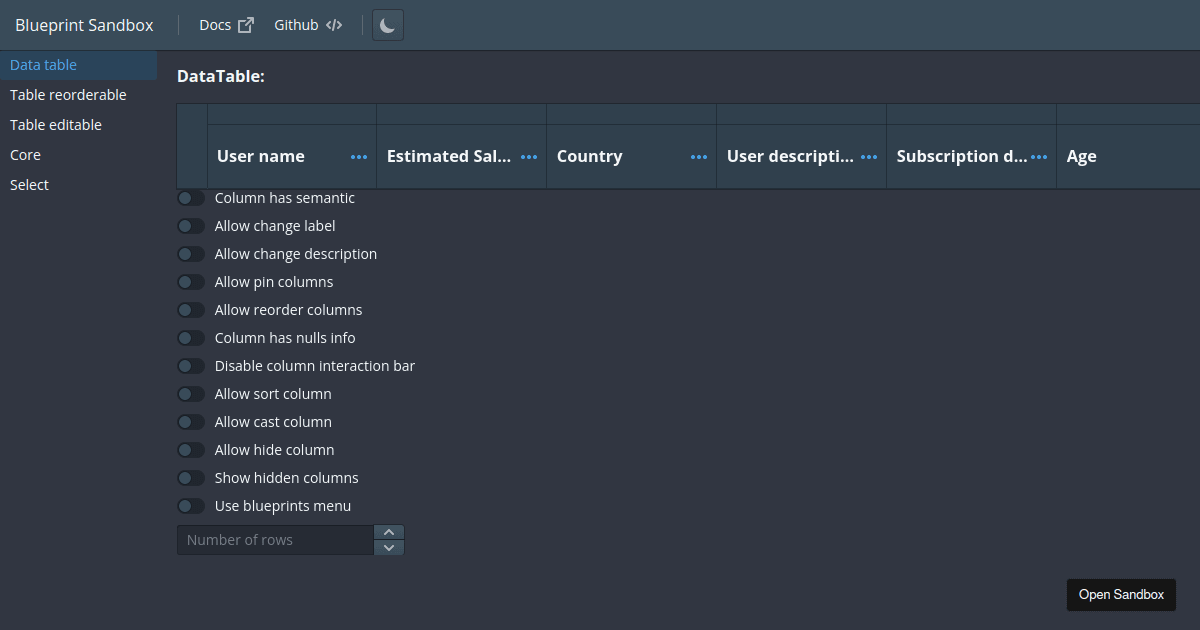This screenshot has height=630, width=1200.
Task: Open the Country column options menu
Action: tap(698, 156)
